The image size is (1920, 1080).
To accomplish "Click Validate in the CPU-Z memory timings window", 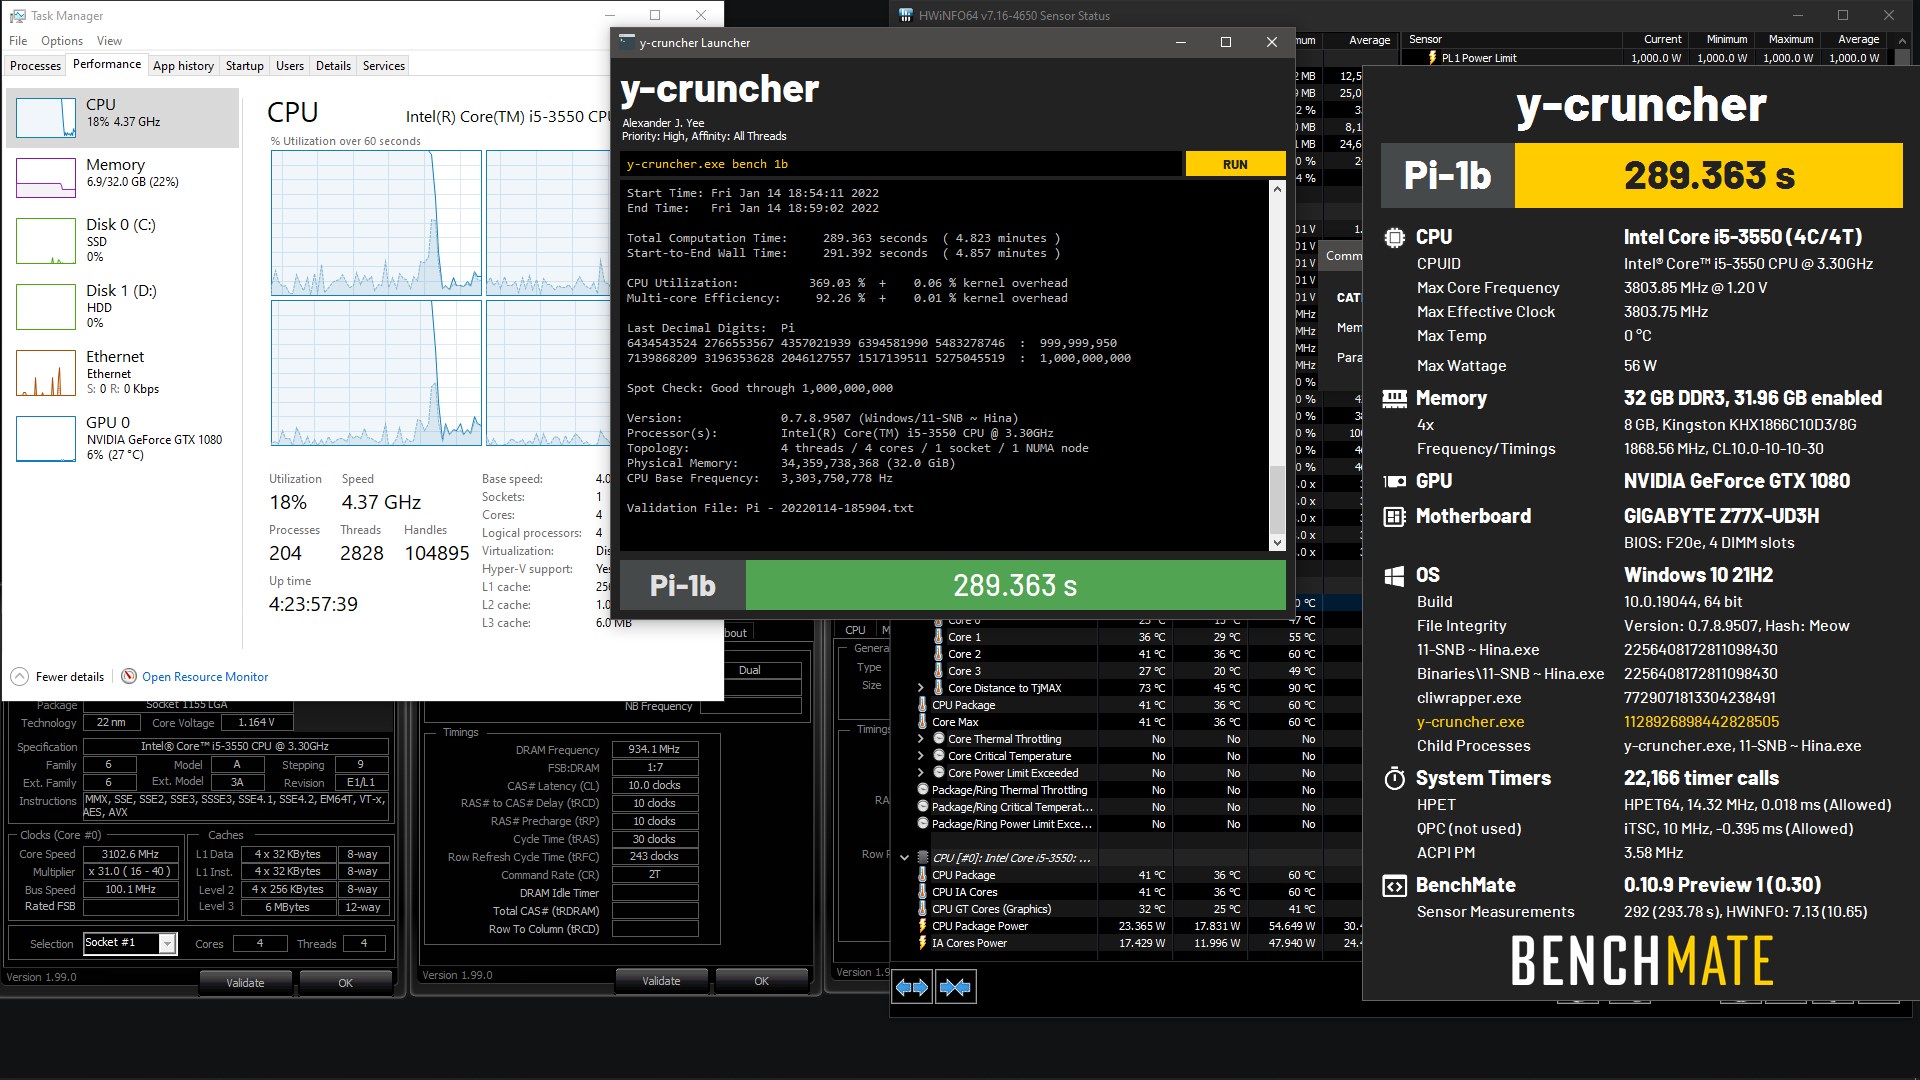I will [x=661, y=981].
